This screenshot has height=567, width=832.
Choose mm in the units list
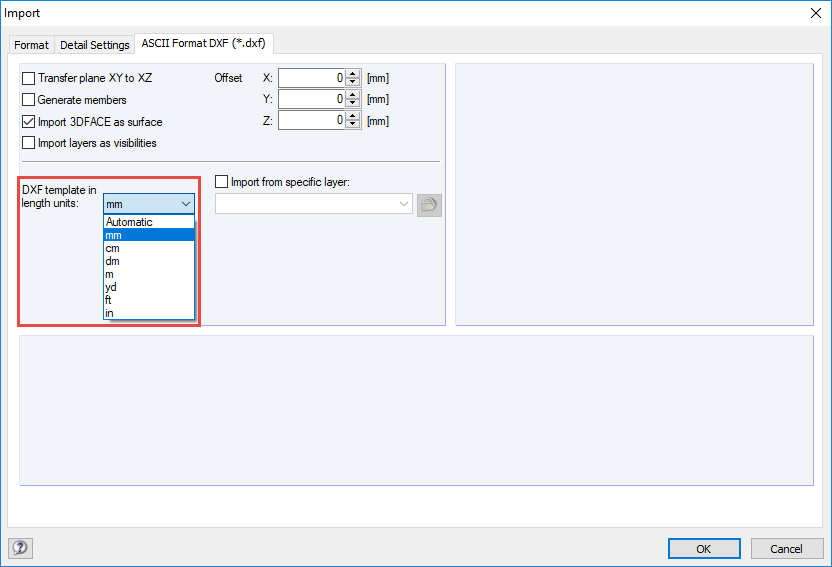click(x=149, y=235)
